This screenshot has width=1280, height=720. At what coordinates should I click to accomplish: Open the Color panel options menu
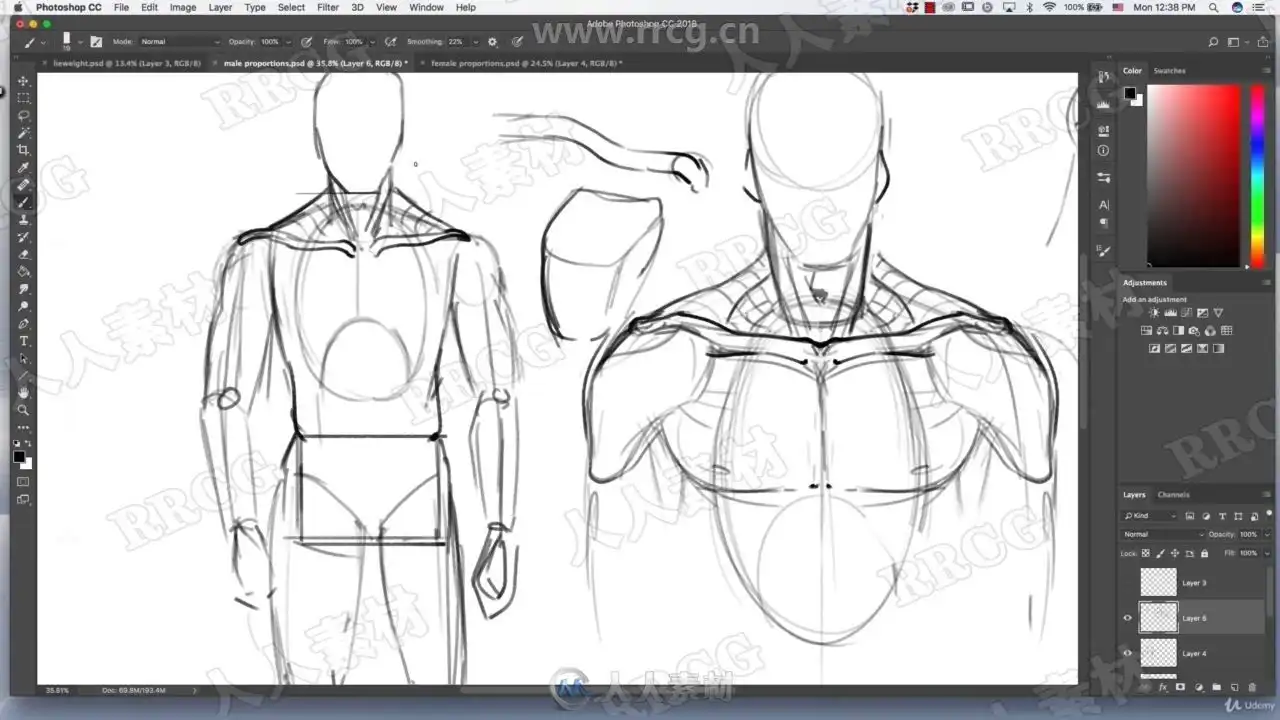pyautogui.click(x=1267, y=71)
